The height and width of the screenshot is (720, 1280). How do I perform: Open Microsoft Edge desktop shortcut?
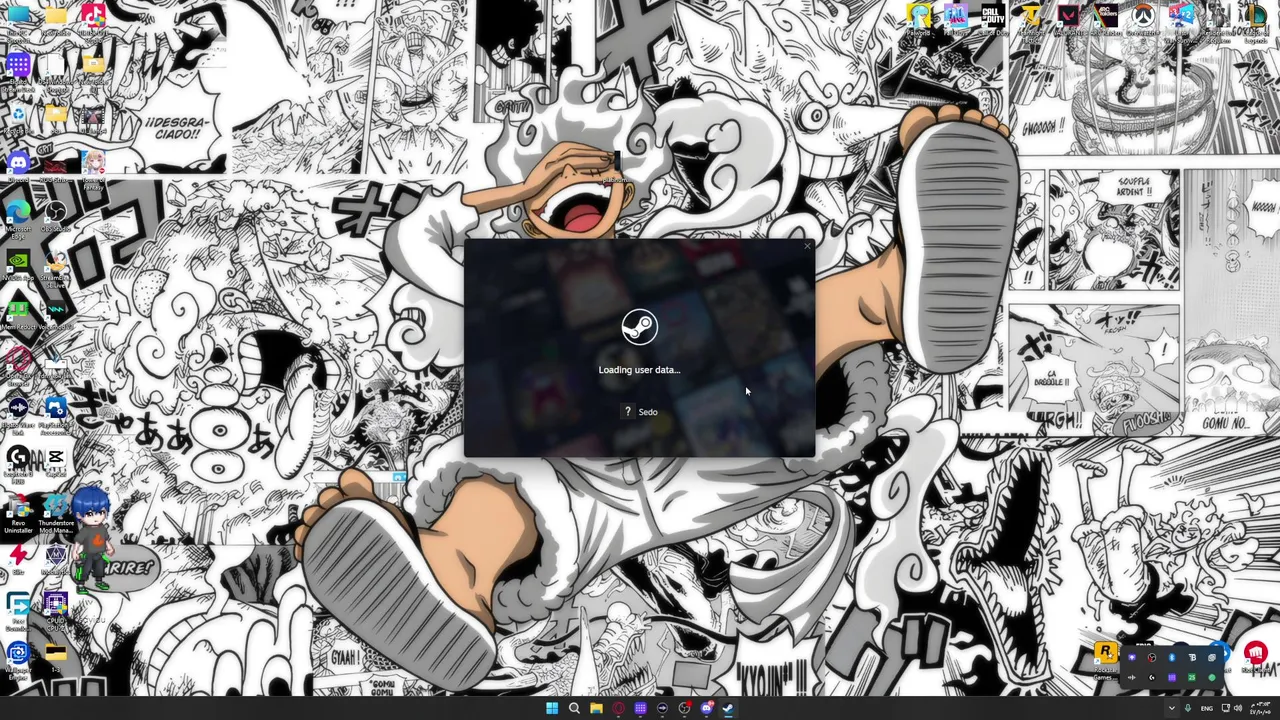18,216
